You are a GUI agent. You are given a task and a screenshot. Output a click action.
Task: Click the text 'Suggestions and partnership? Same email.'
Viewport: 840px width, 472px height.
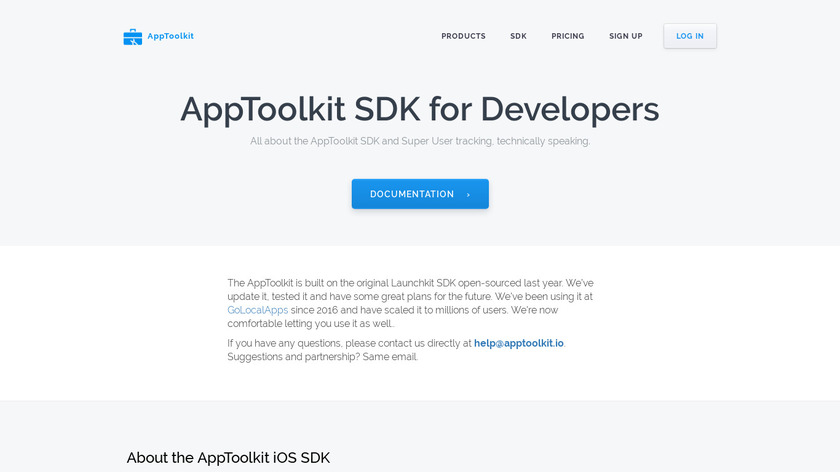(322, 357)
